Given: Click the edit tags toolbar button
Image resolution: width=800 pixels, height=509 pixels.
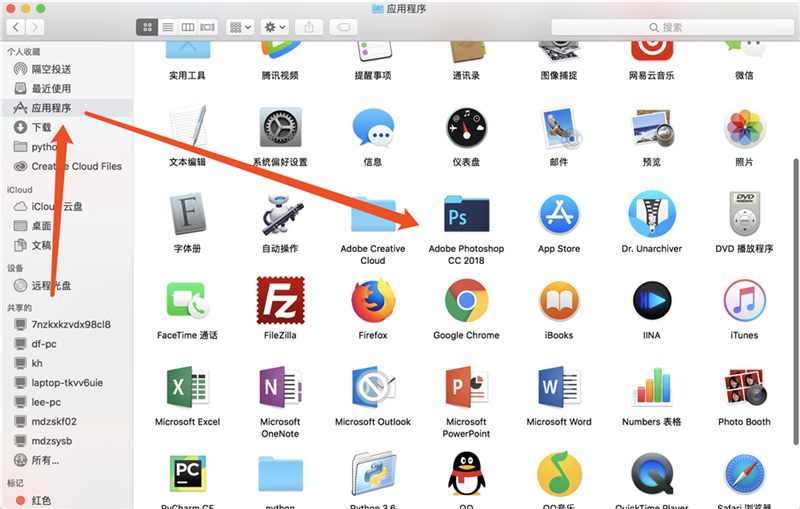Looking at the screenshot, I should point(343,27).
